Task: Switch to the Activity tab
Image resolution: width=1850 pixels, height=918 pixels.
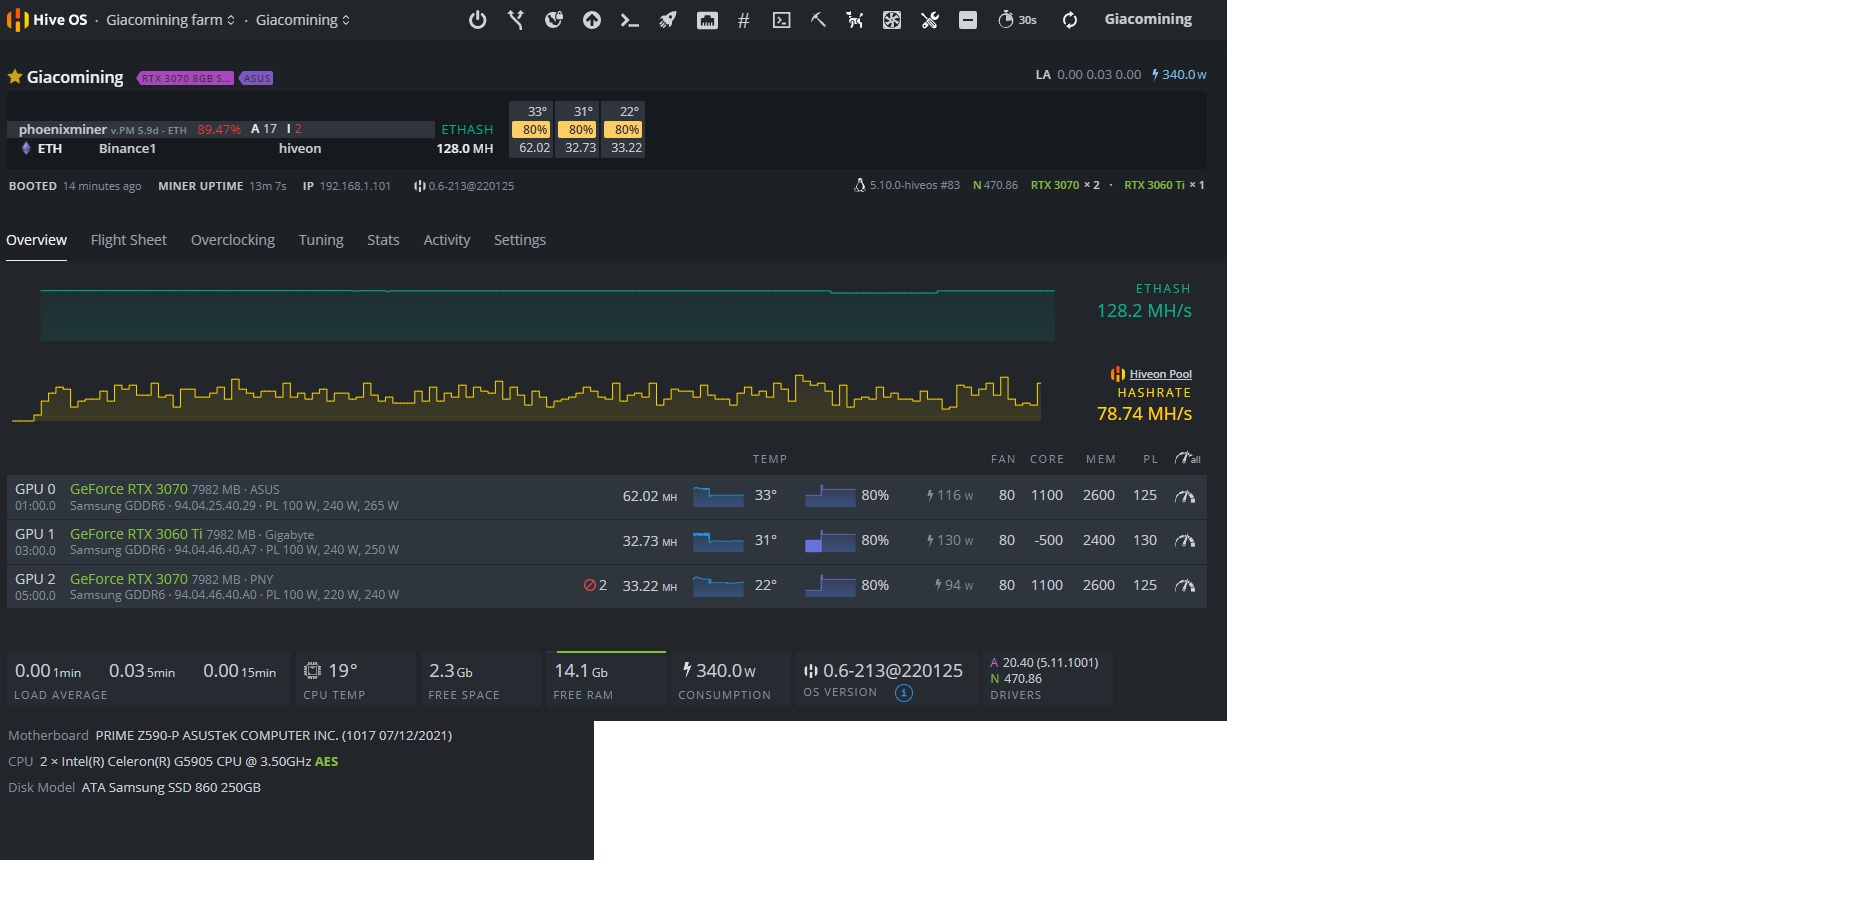Action: pyautogui.click(x=446, y=240)
